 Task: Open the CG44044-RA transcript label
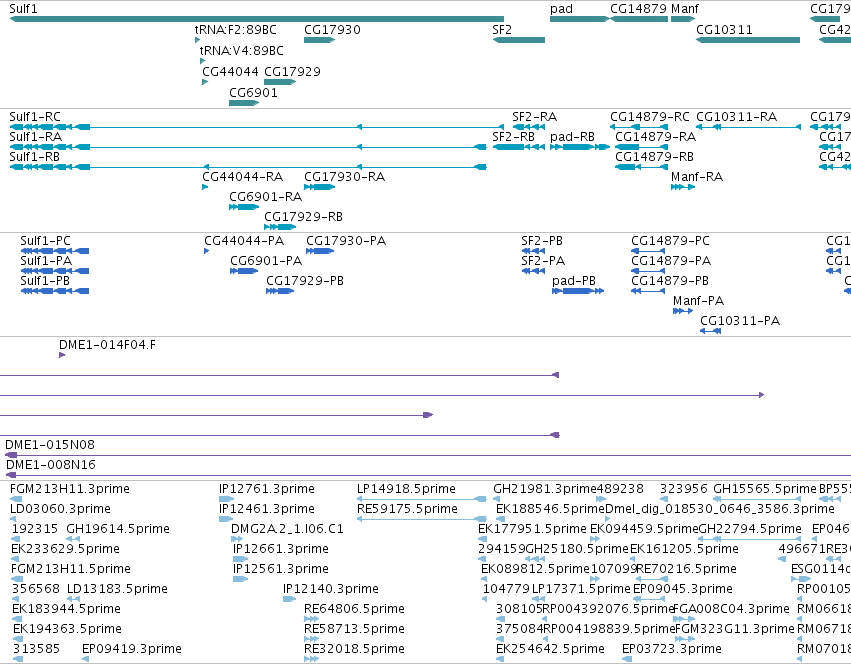coord(243,177)
